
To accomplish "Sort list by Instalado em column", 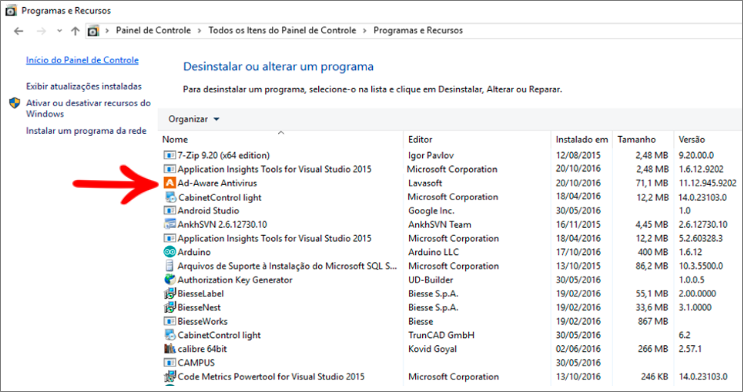I will pos(581,139).
